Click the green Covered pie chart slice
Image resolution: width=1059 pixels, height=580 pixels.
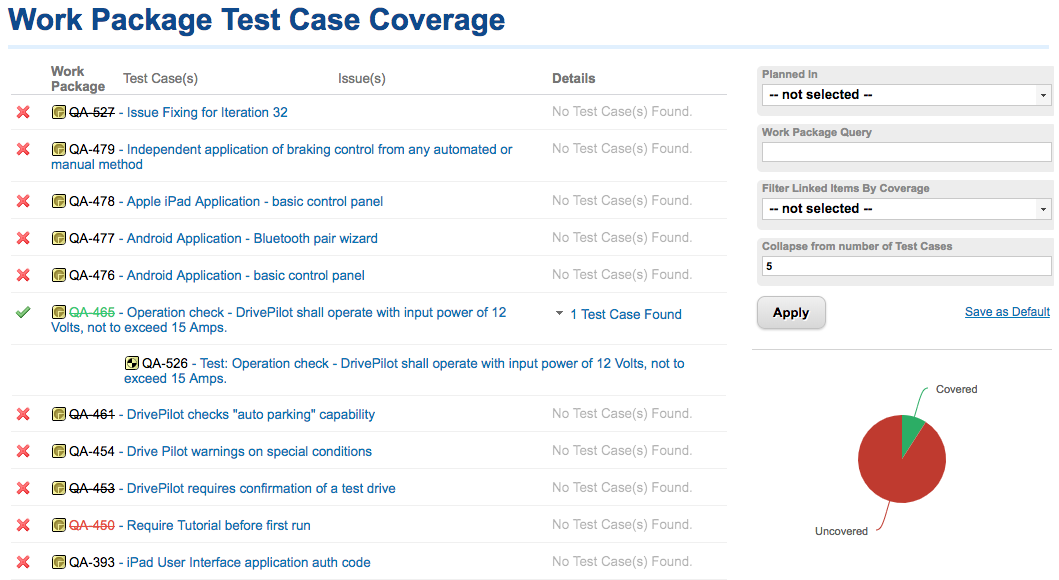point(911,433)
